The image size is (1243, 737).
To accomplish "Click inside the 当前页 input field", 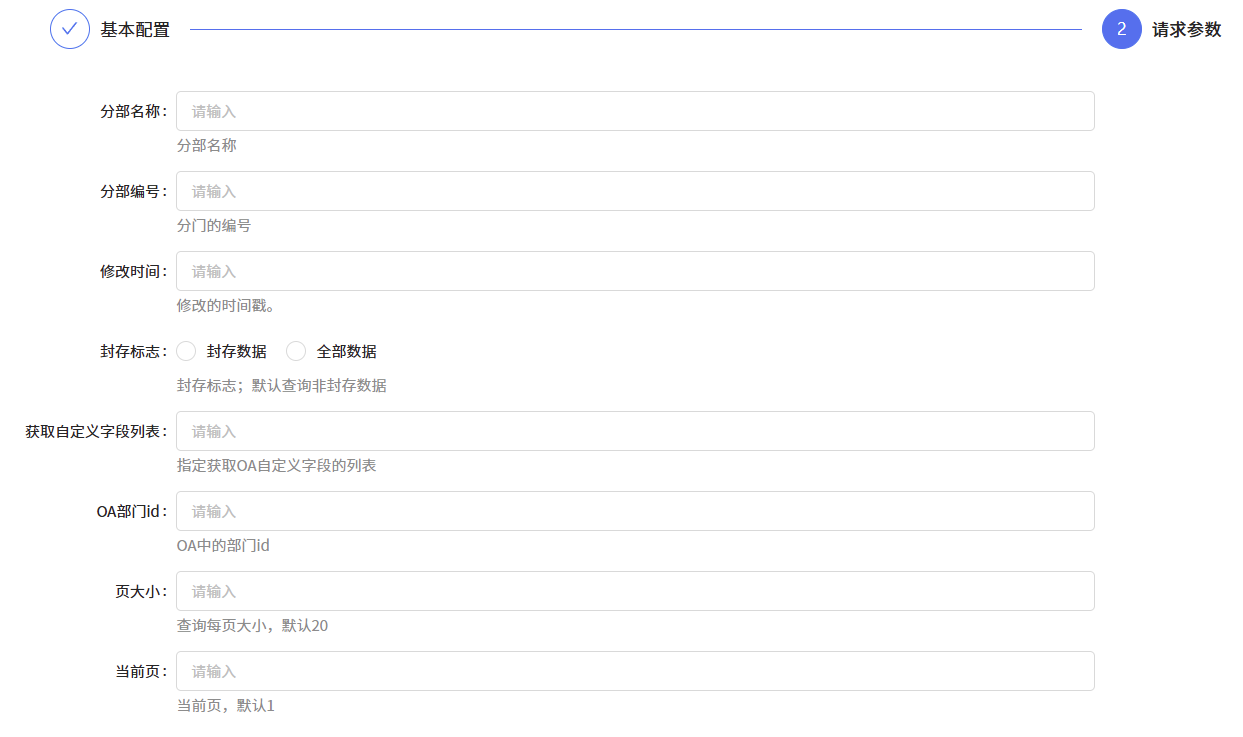I will pyautogui.click(x=635, y=671).
